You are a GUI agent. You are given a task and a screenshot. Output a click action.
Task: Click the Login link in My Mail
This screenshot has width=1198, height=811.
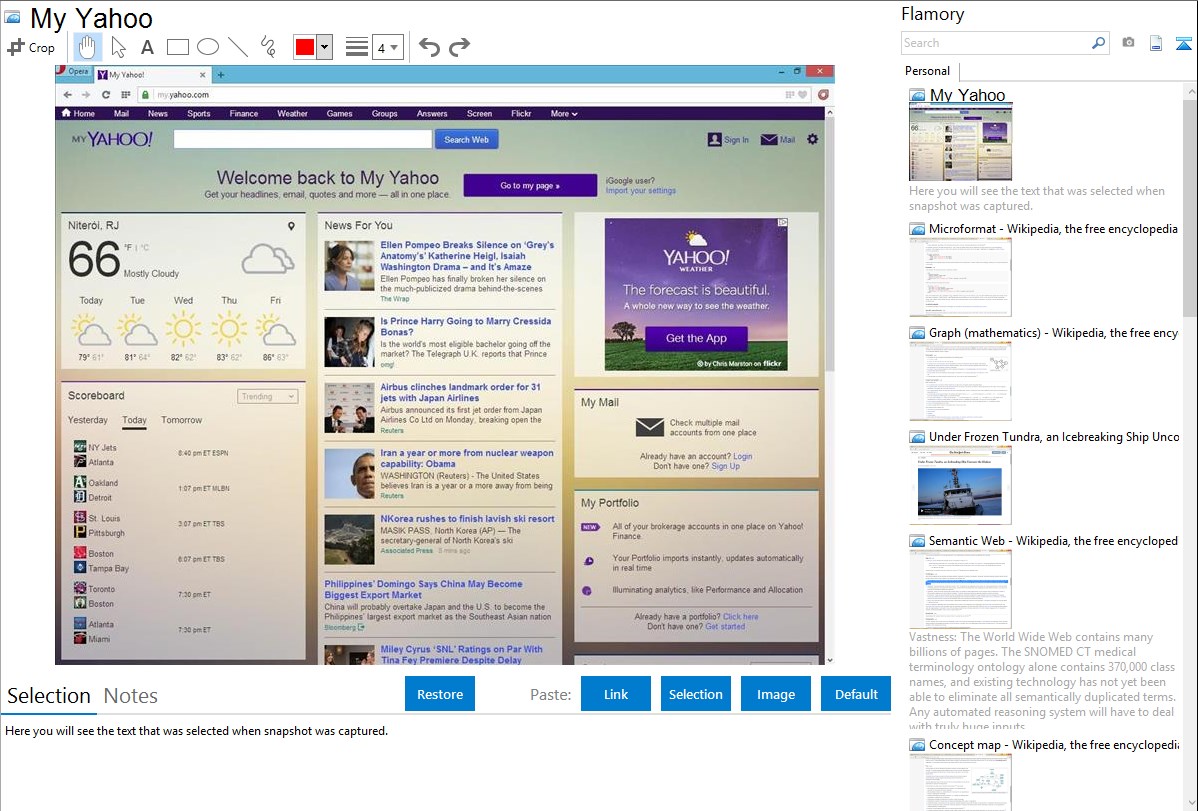(x=743, y=456)
